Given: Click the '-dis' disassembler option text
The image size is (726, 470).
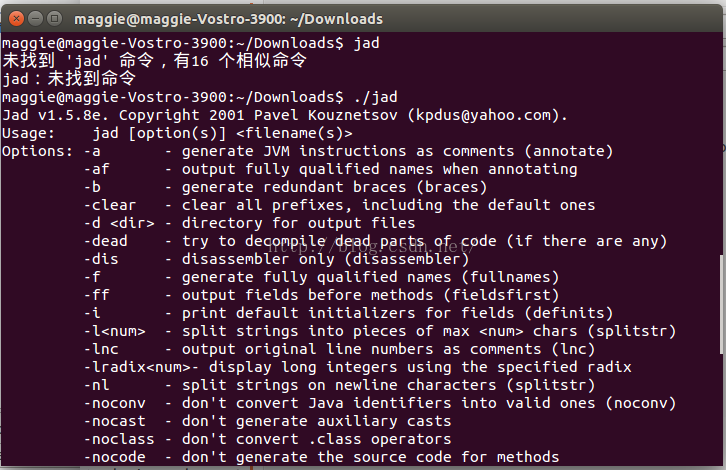Looking at the screenshot, I should 101,259.
